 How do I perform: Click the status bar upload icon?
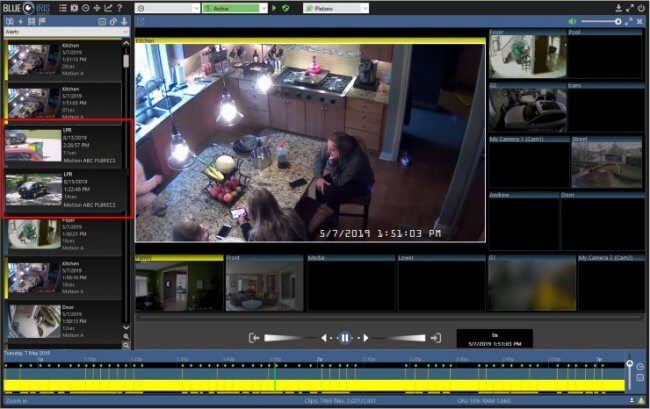pyautogui.click(x=632, y=401)
